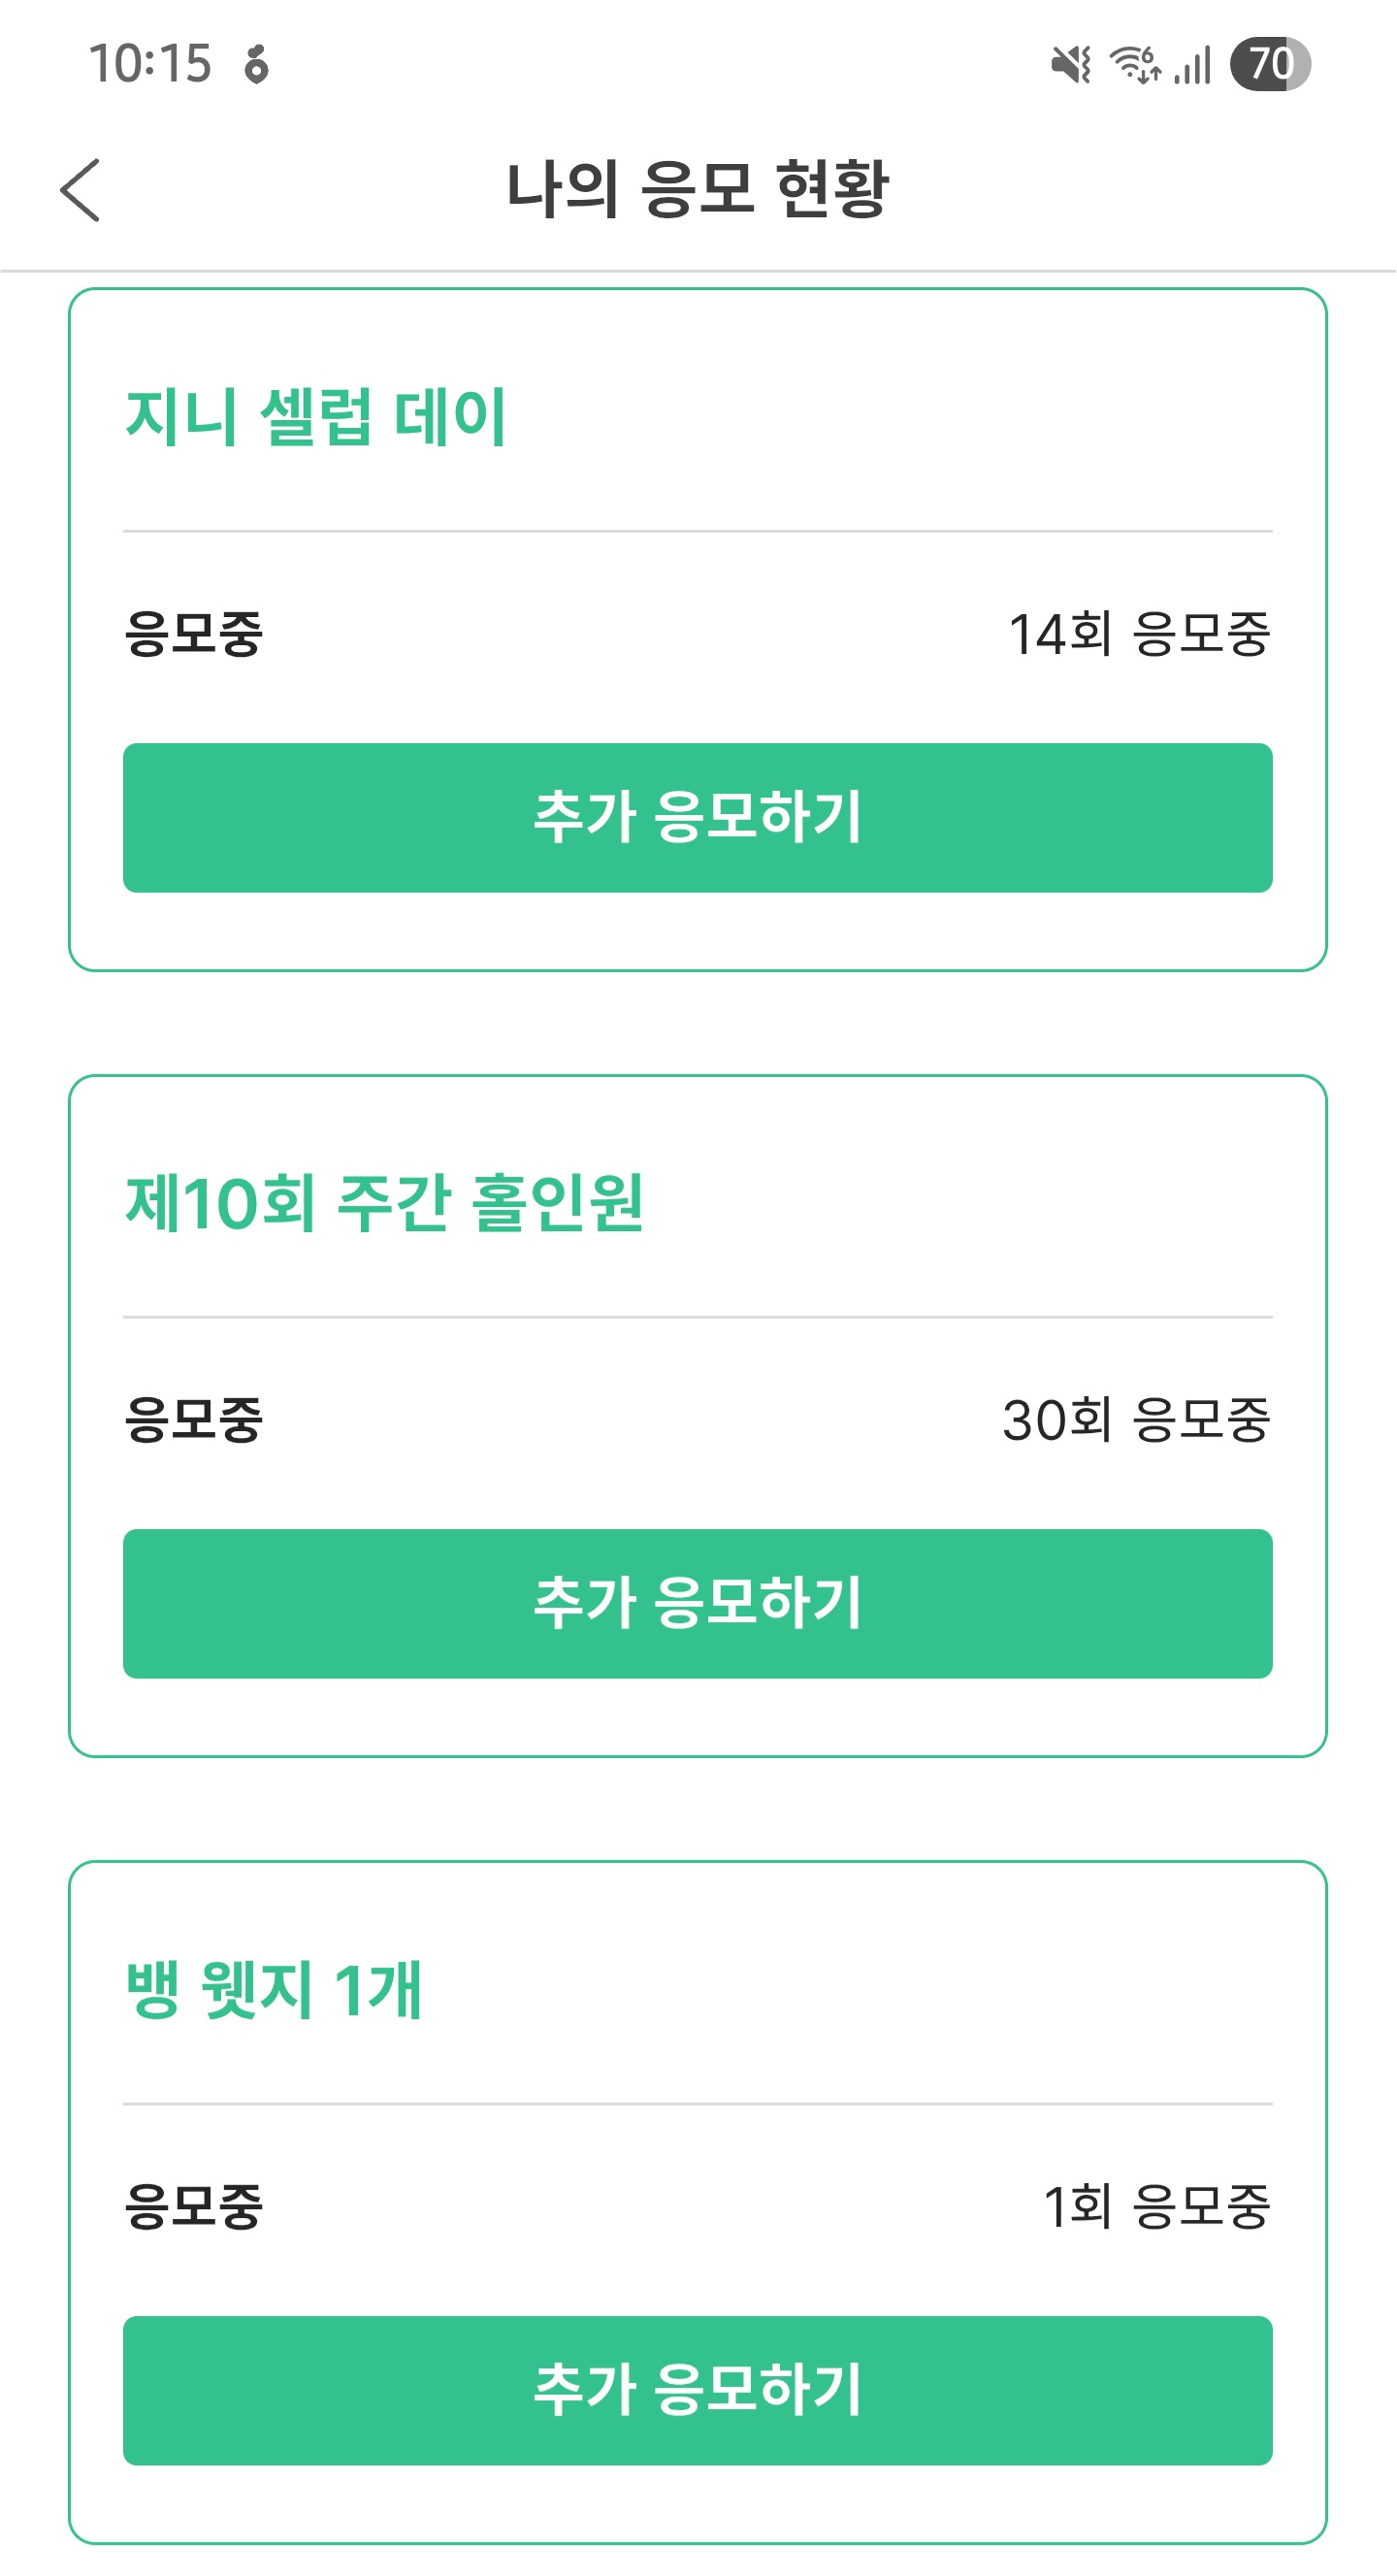This screenshot has width=1397, height=2576.
Task: Open the 지니 셀럽 데이 title
Action: tap(316, 416)
